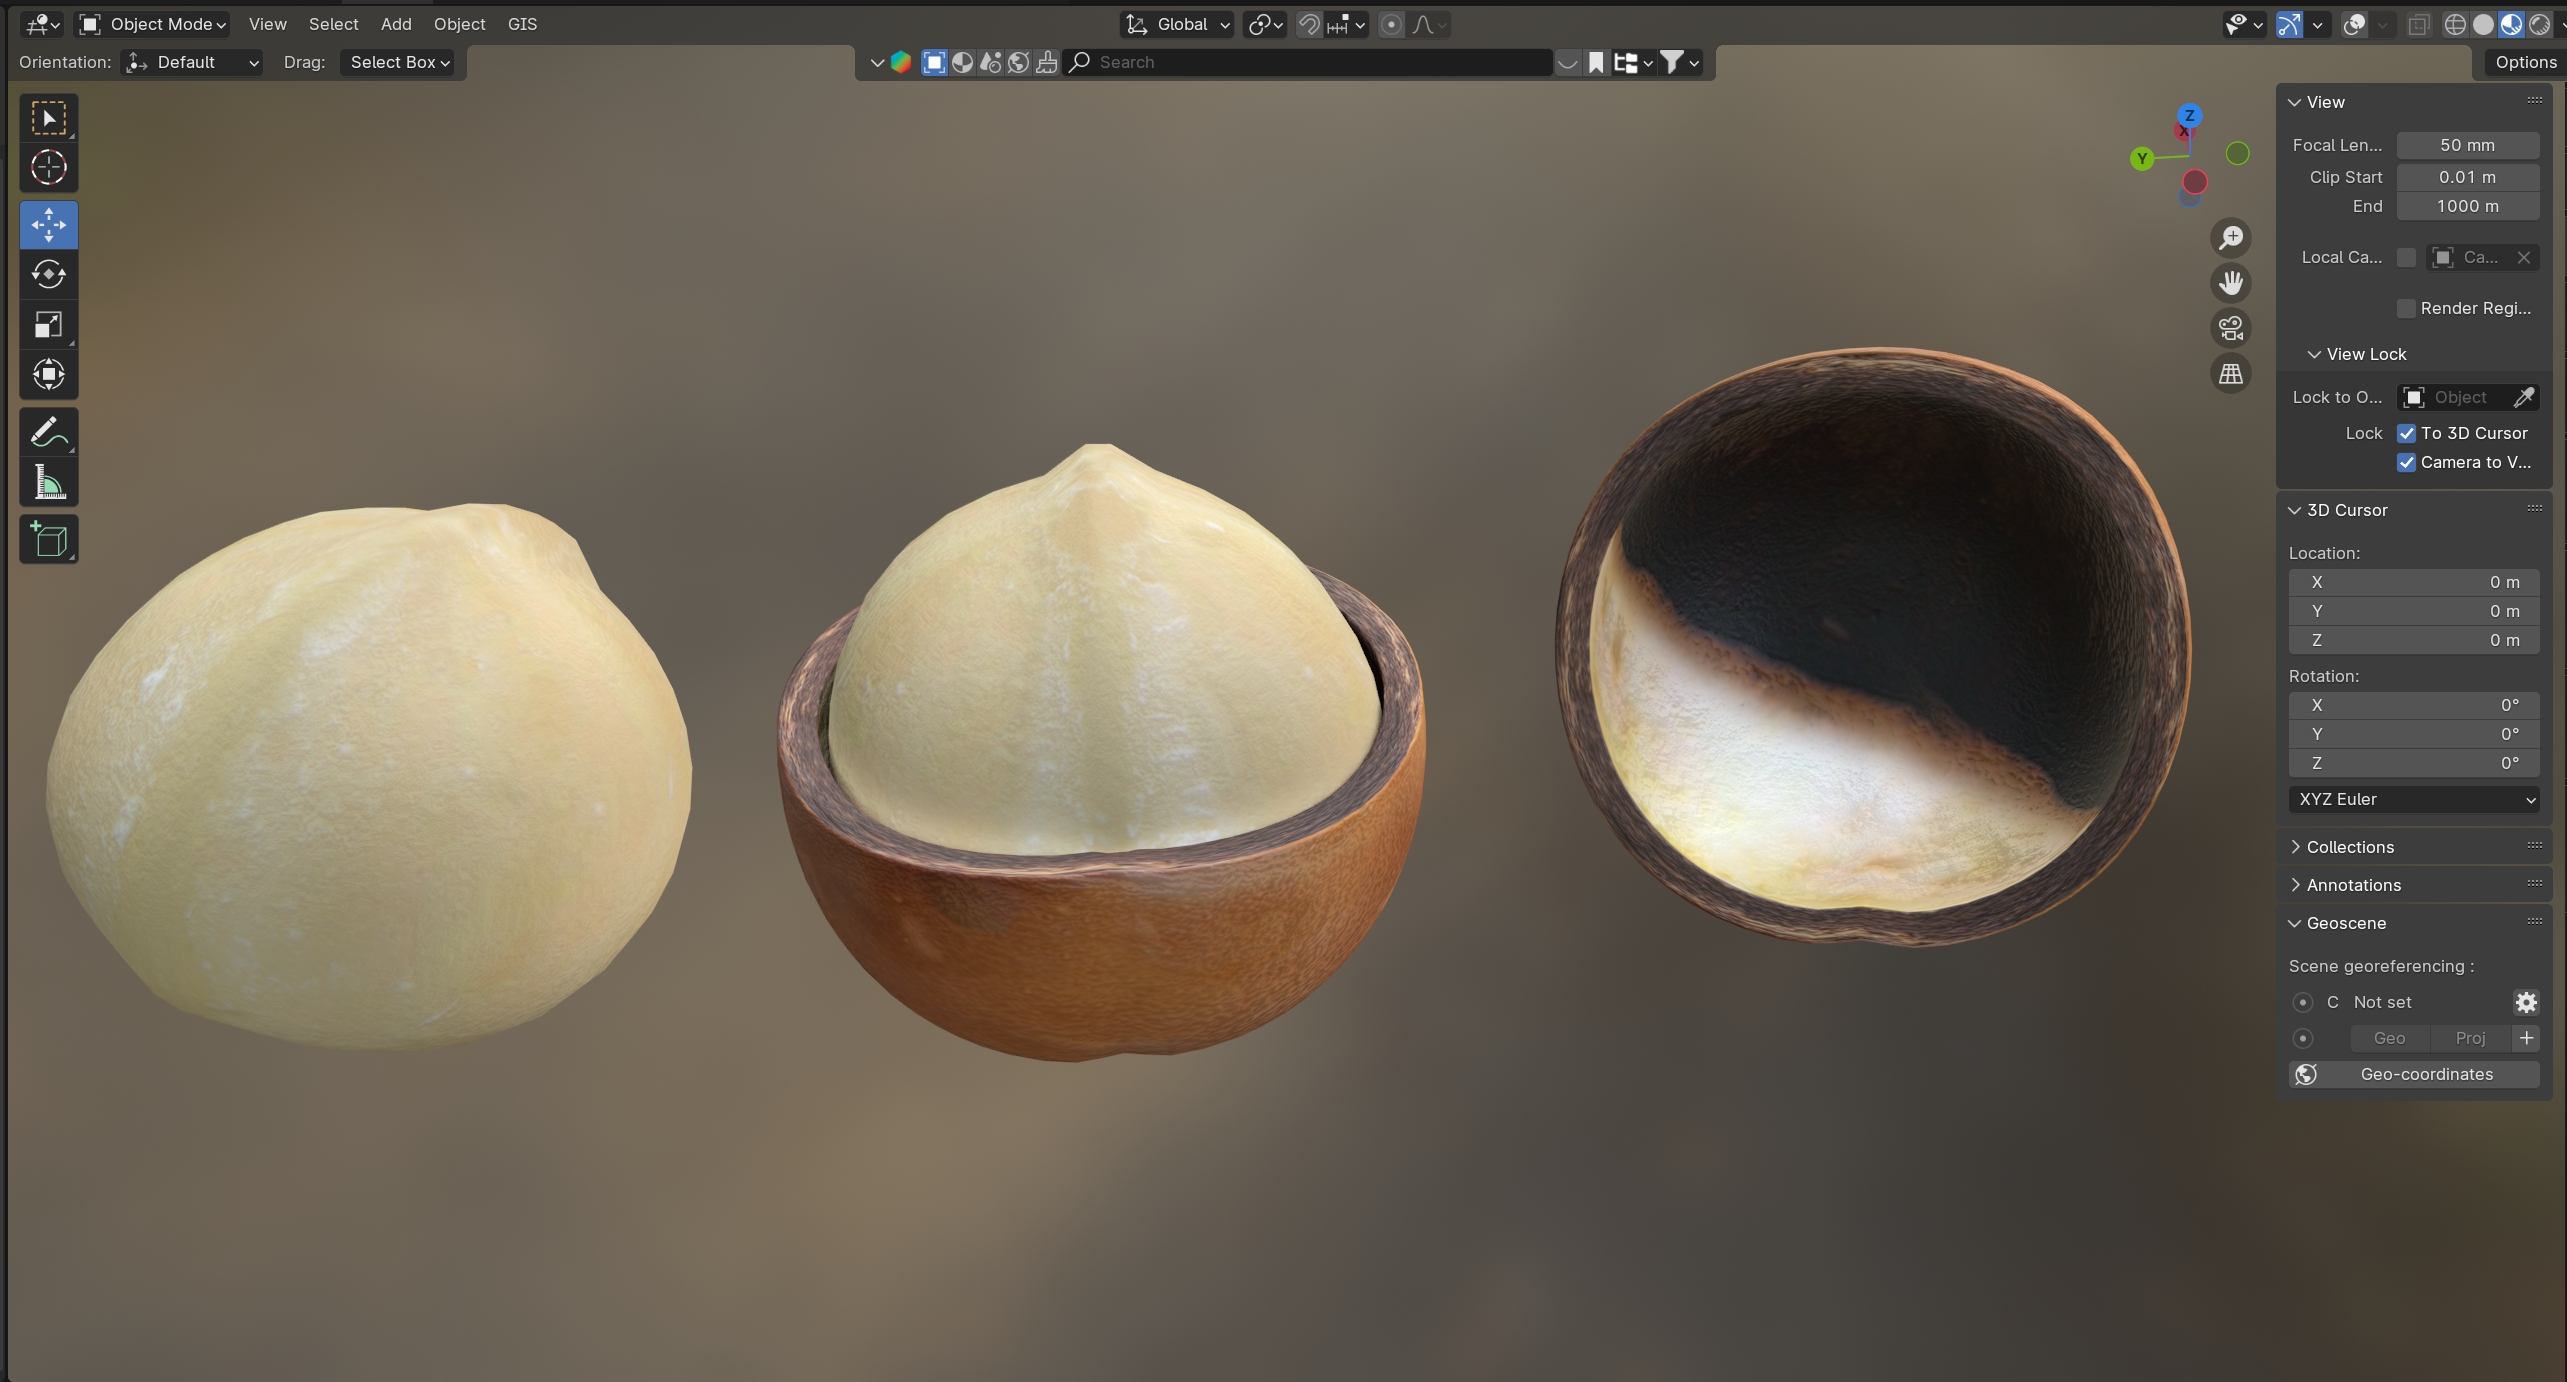The image size is (2567, 1382).
Task: Toggle camera view navigation icon
Action: (x=2230, y=328)
